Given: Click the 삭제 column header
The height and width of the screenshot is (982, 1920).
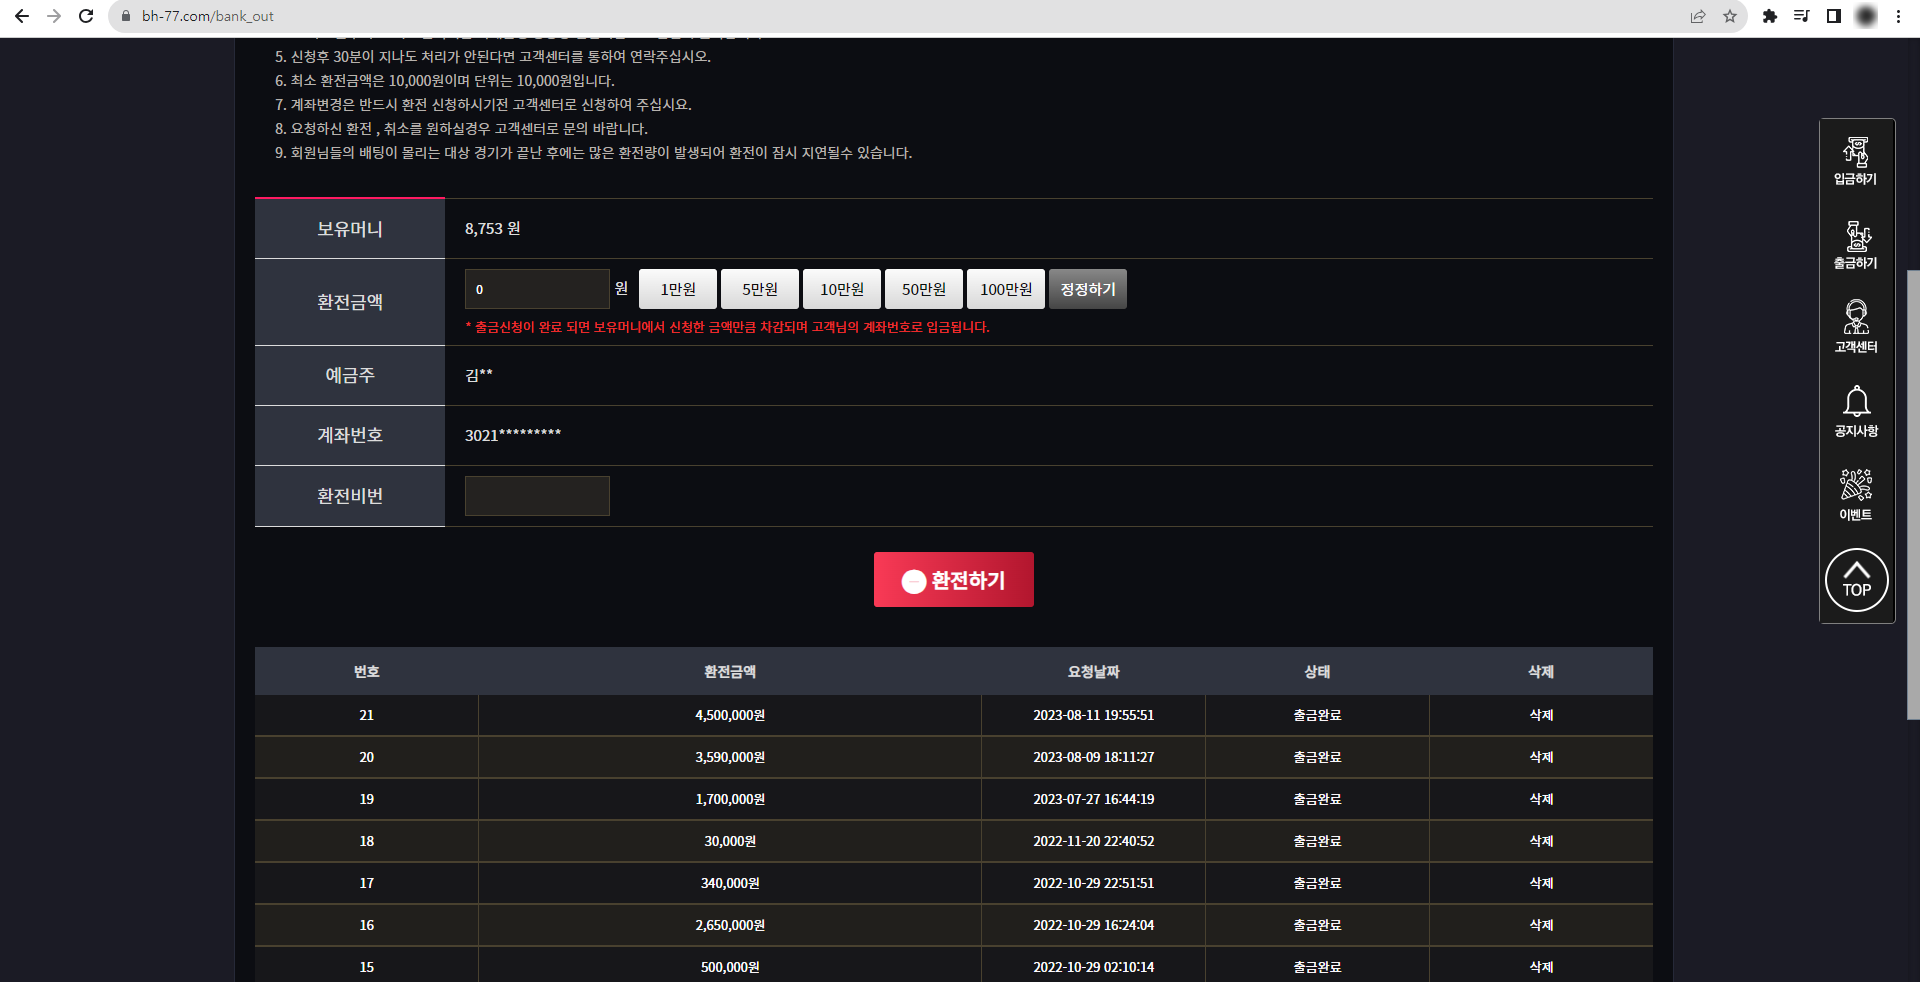Looking at the screenshot, I should (1541, 672).
